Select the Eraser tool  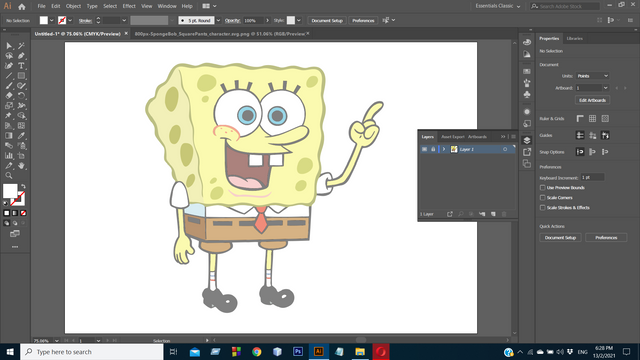click(x=9, y=96)
